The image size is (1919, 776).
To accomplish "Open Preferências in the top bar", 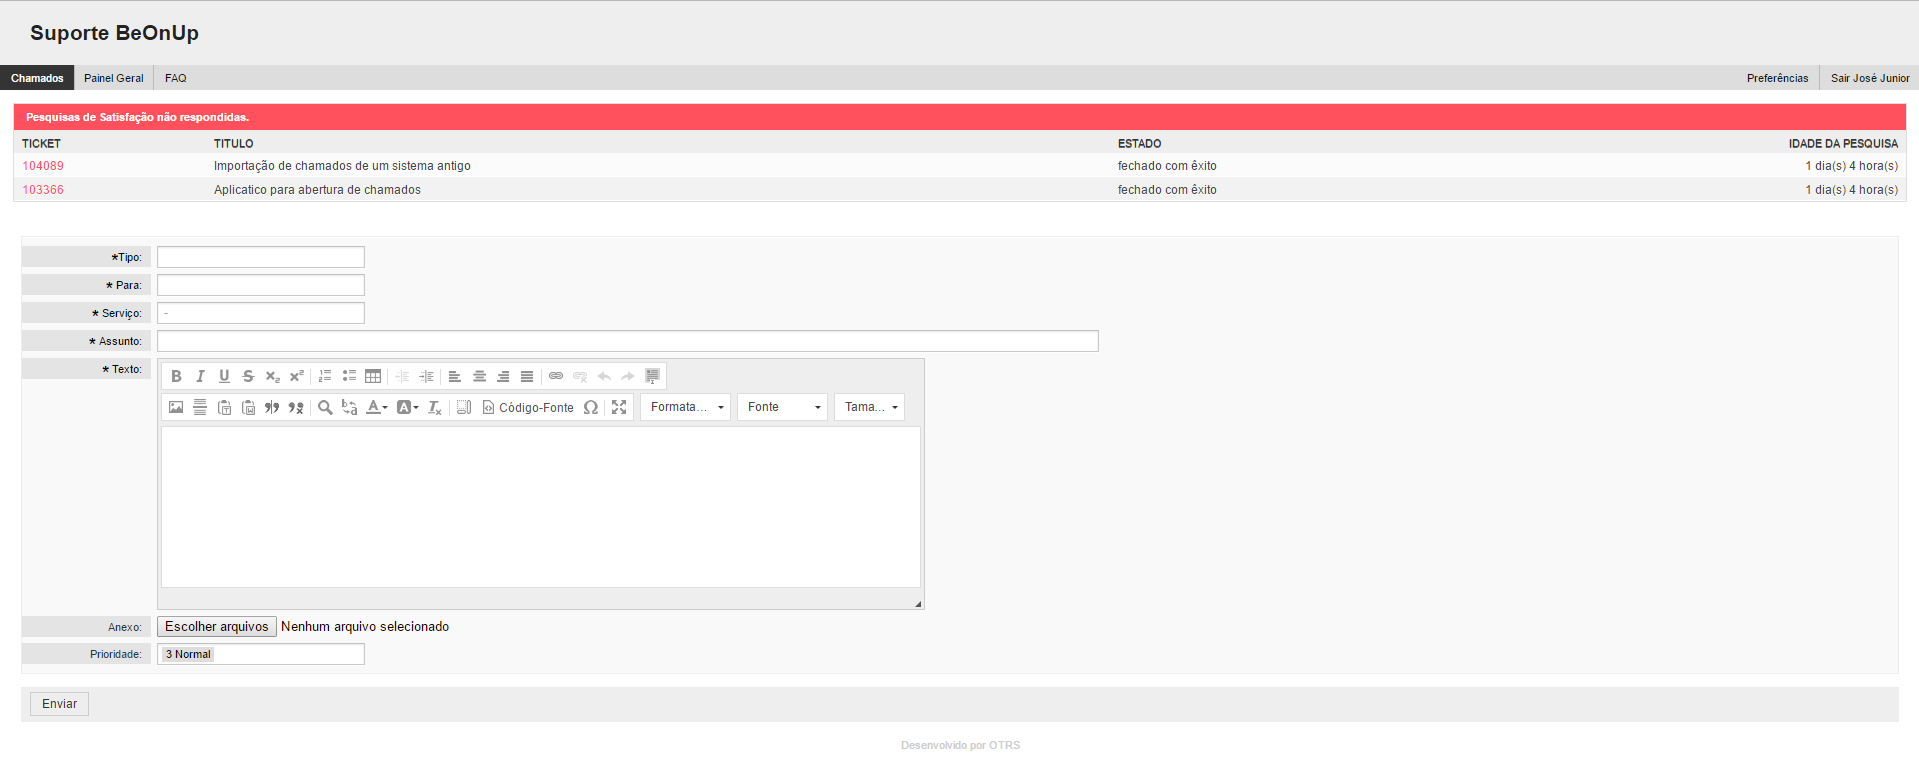I will (1777, 78).
